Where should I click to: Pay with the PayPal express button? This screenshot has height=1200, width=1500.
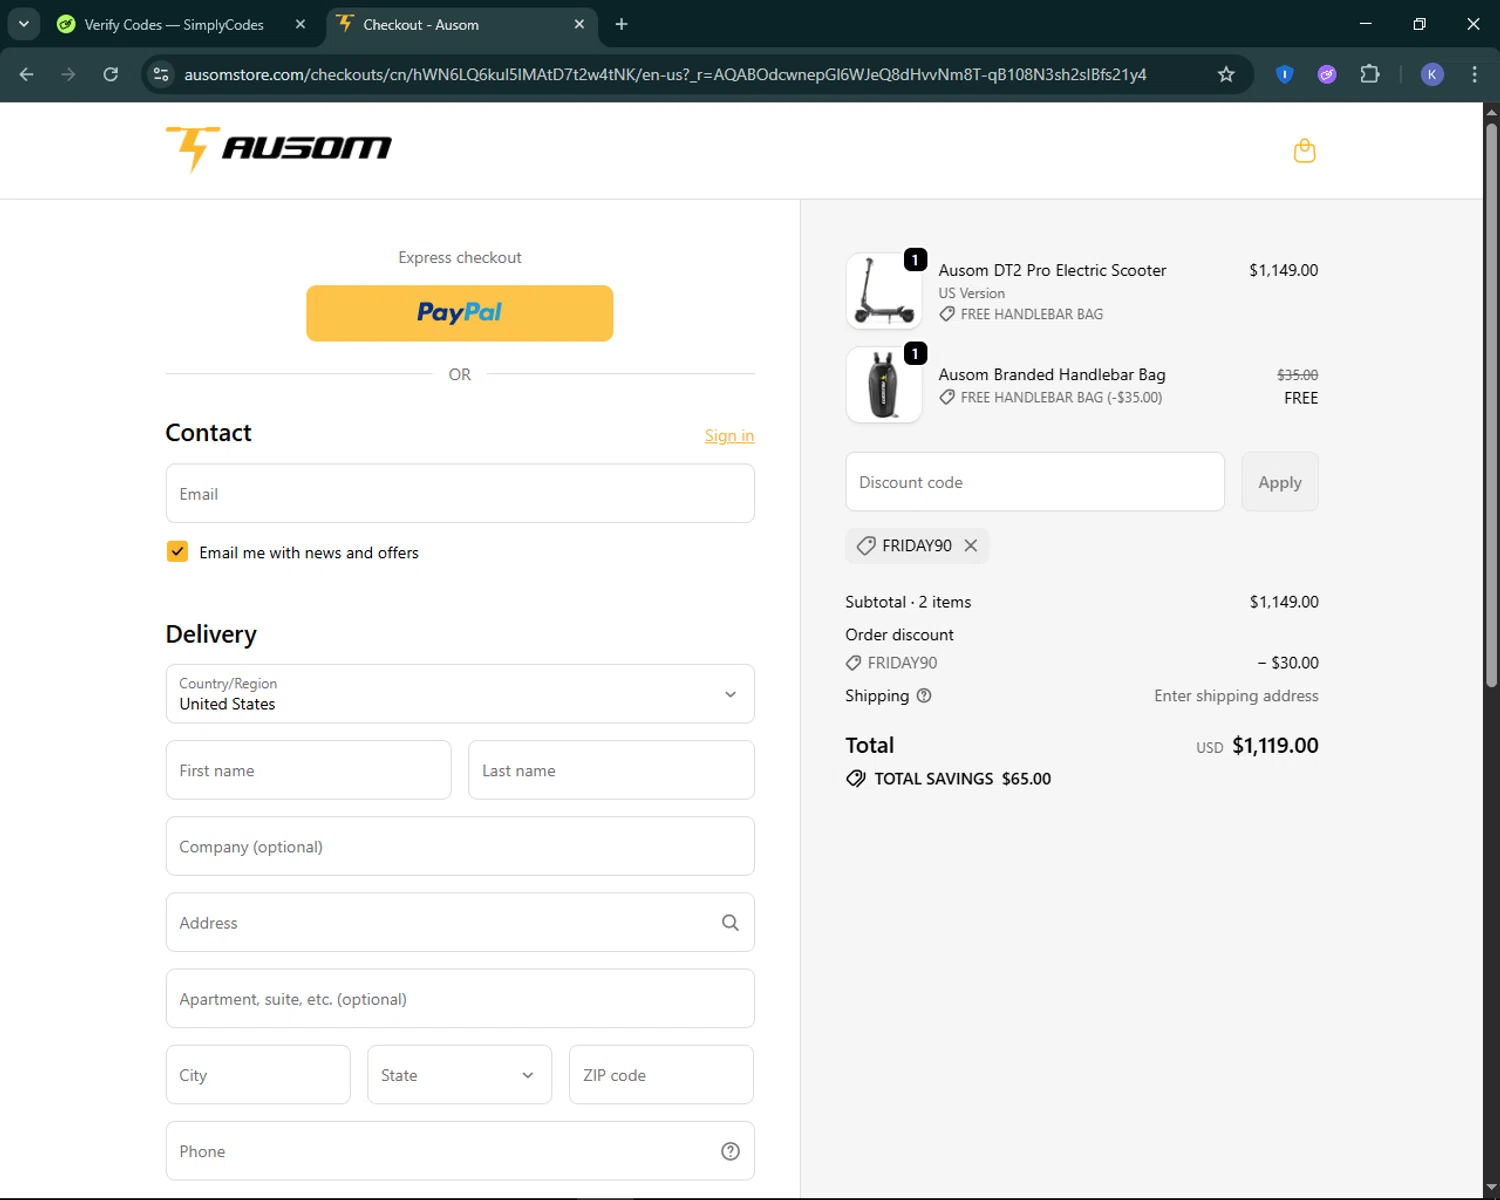point(460,313)
